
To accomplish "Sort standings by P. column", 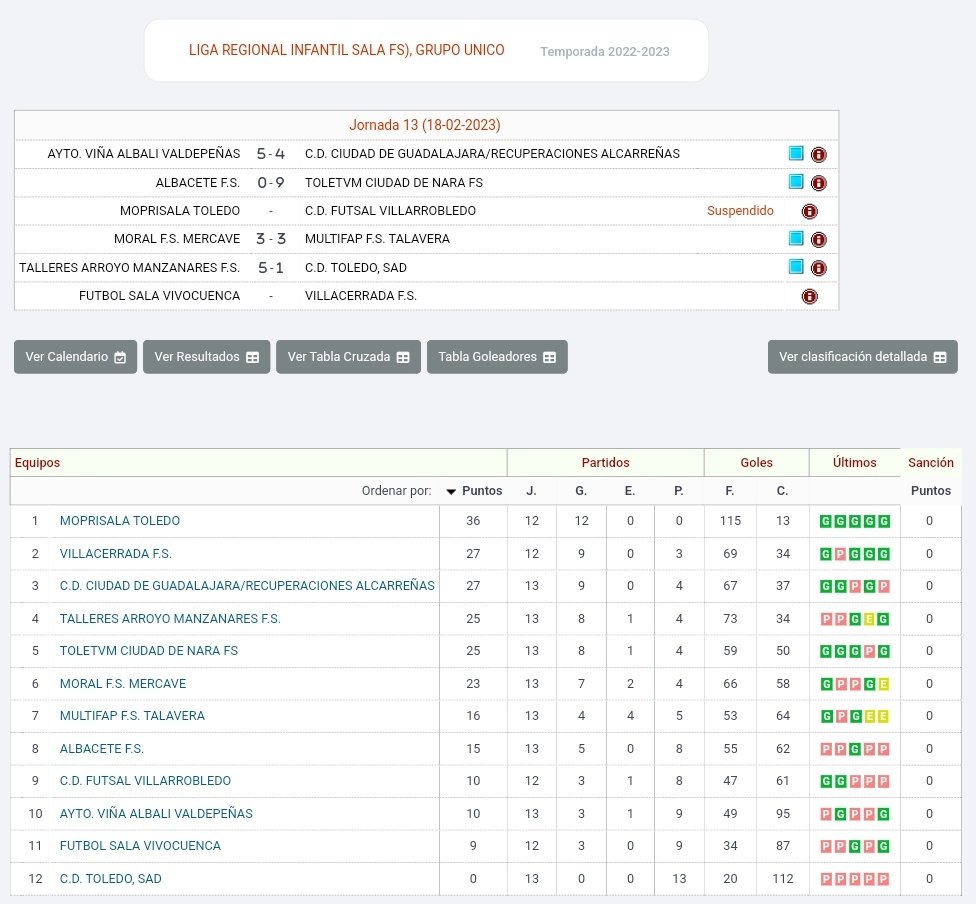I will click(x=678, y=491).
